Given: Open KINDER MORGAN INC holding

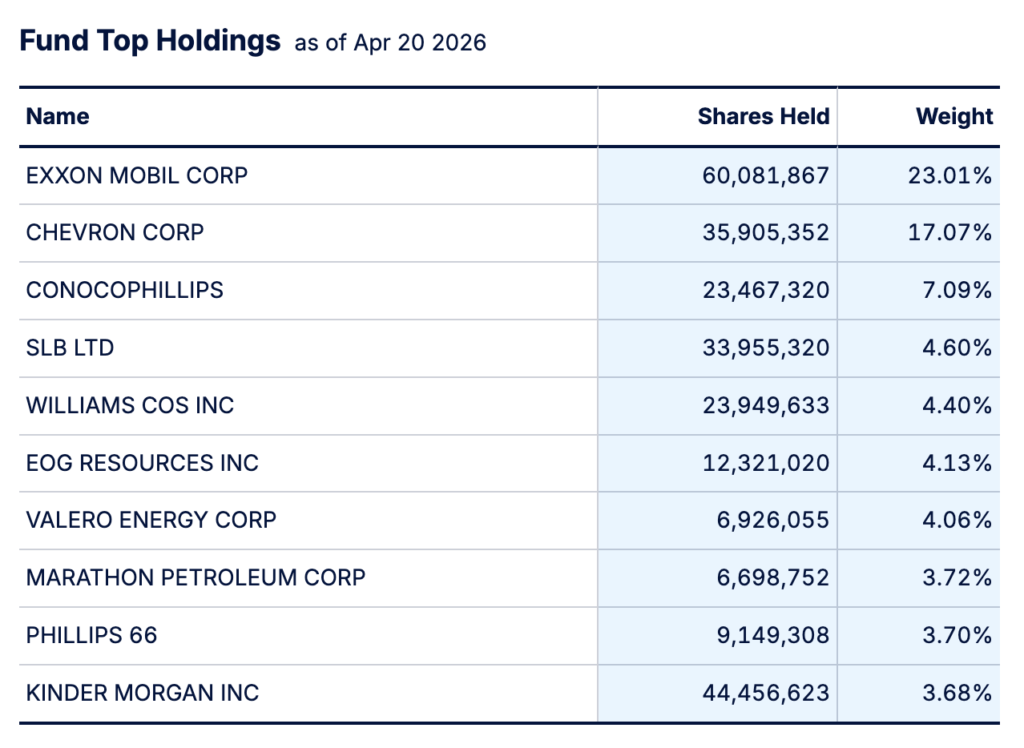Looking at the screenshot, I should tap(142, 693).
